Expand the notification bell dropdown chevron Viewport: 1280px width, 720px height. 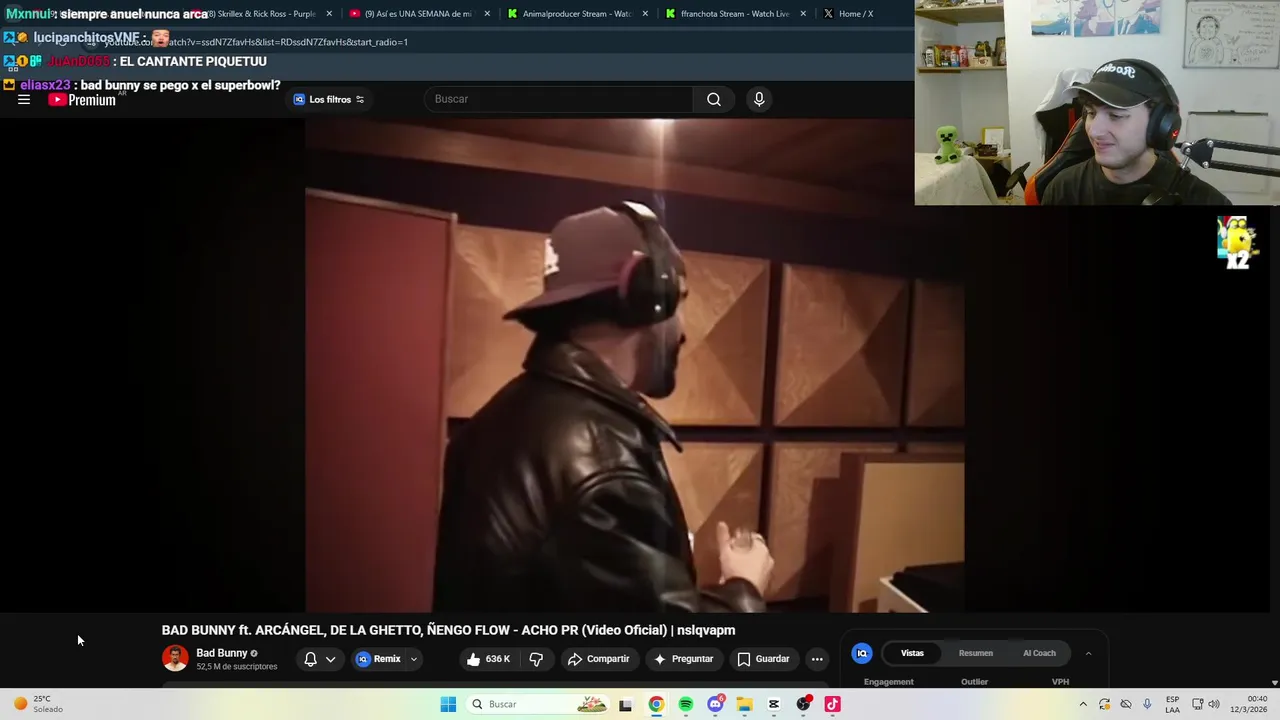(x=330, y=659)
